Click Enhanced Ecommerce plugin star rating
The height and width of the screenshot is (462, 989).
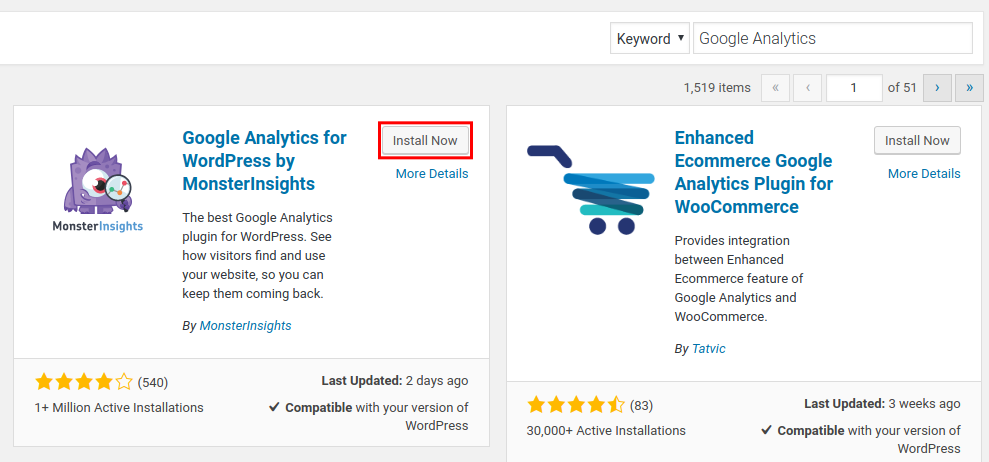tap(575, 405)
